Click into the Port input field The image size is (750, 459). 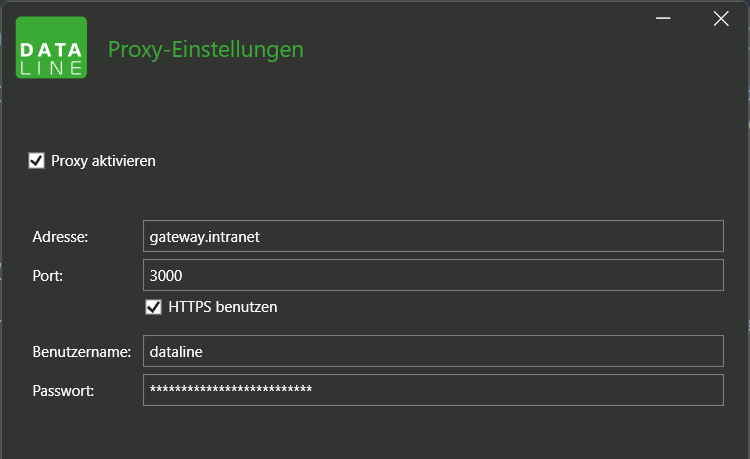[x=433, y=274]
